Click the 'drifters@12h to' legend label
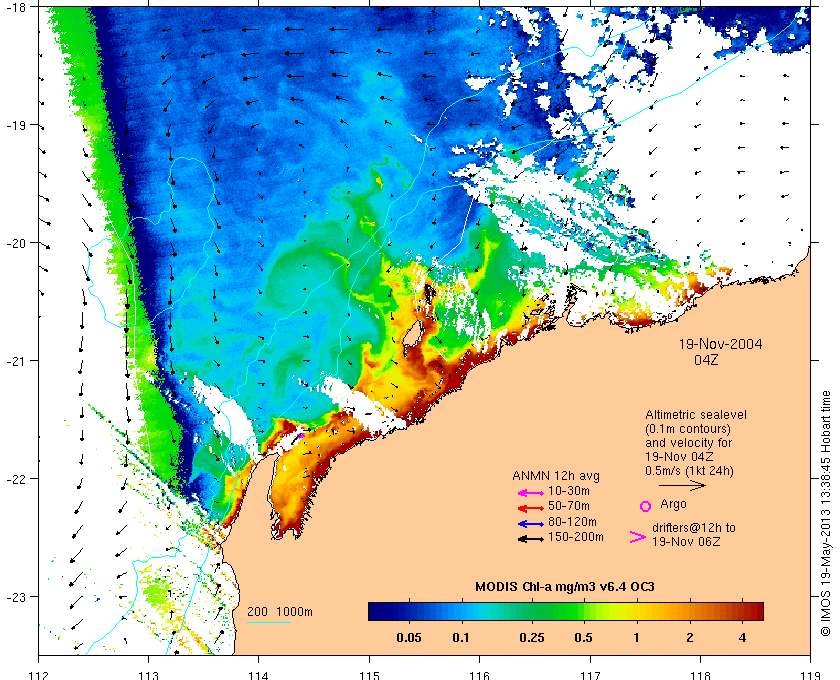The width and height of the screenshot is (840, 680). [694, 528]
